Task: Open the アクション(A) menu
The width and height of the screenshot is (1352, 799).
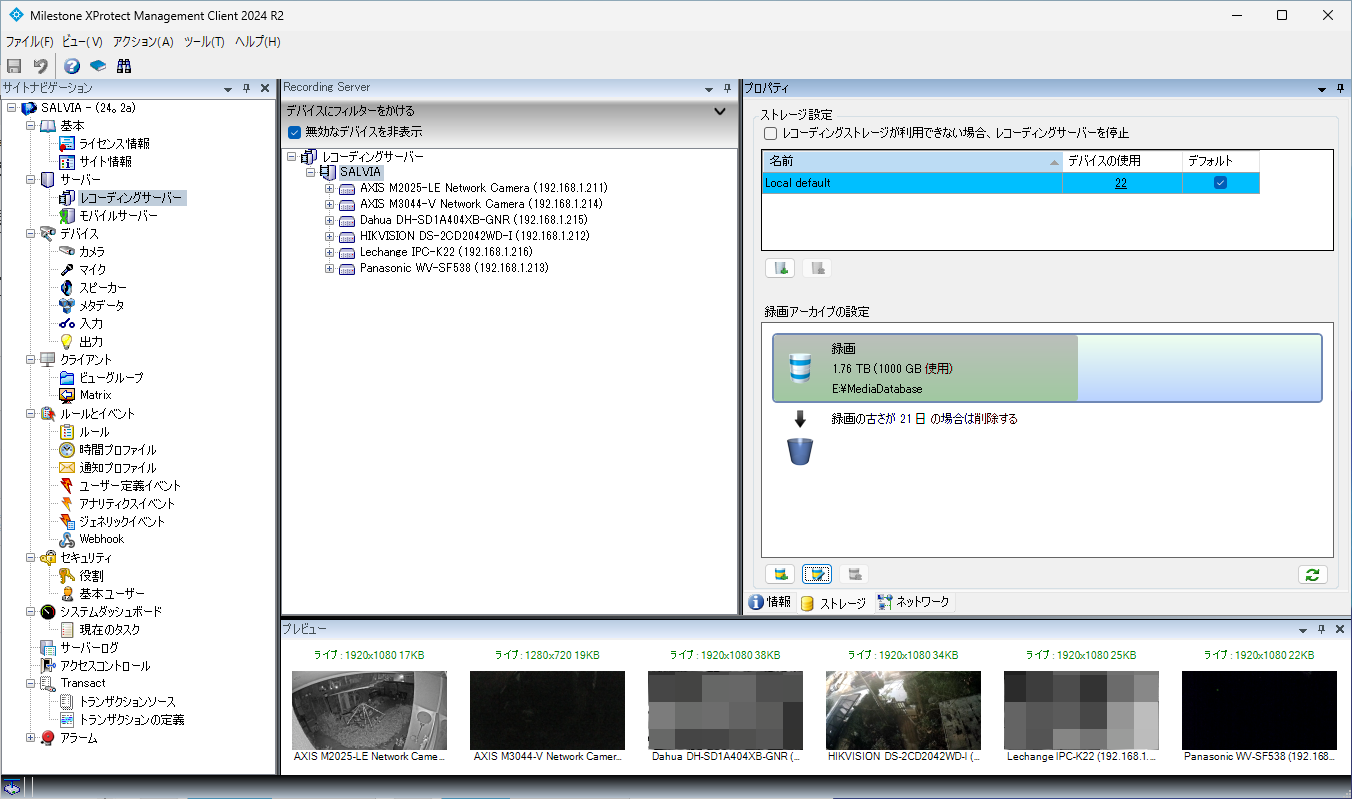Action: tap(143, 42)
